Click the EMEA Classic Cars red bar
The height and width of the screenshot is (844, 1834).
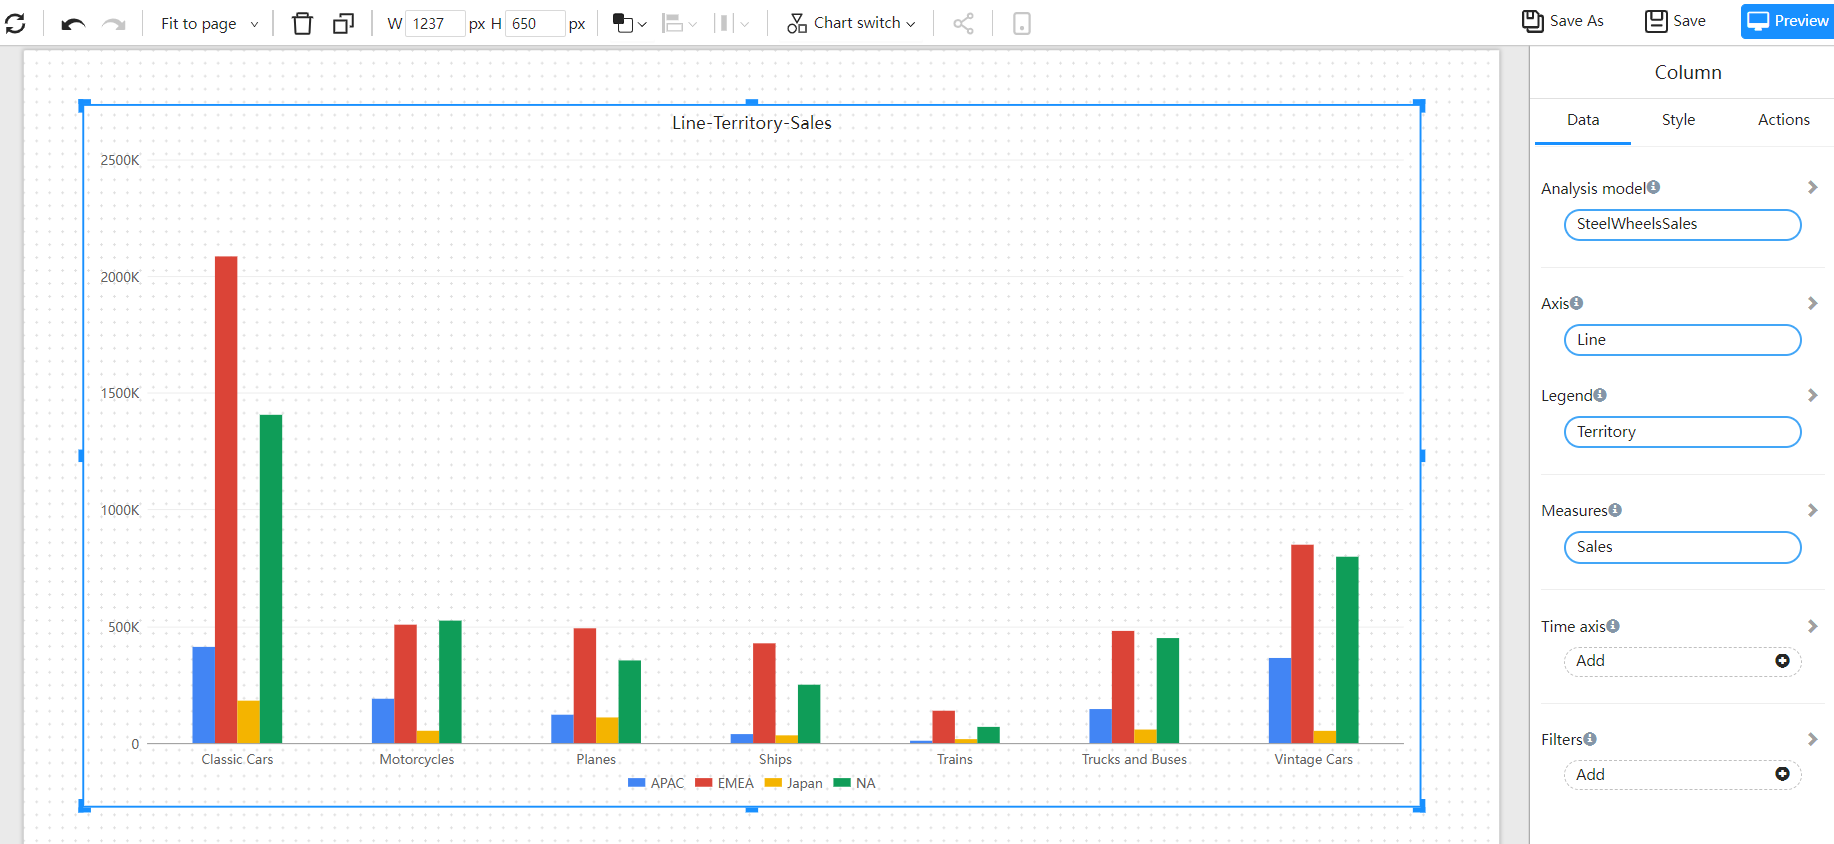click(x=226, y=500)
